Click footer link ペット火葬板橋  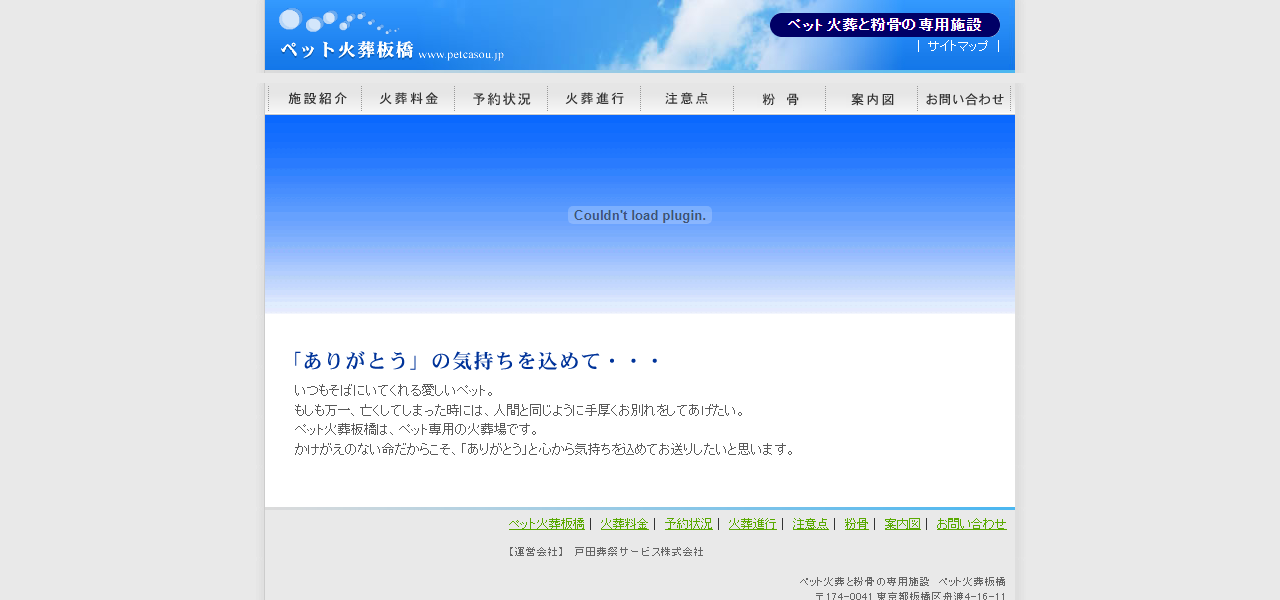pos(546,524)
